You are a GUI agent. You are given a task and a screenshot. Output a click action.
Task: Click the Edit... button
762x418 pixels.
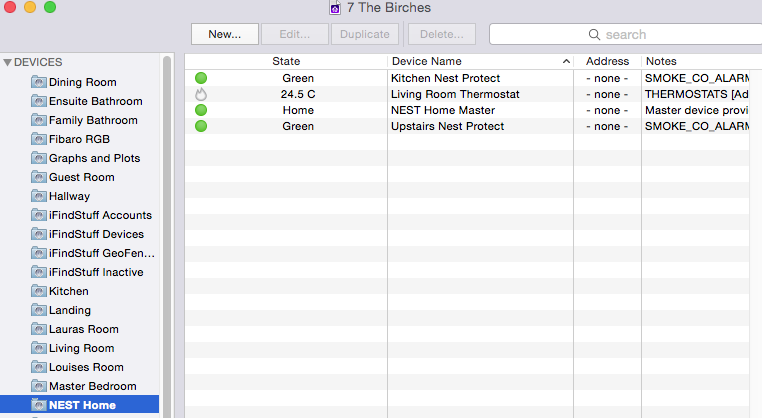coord(294,34)
